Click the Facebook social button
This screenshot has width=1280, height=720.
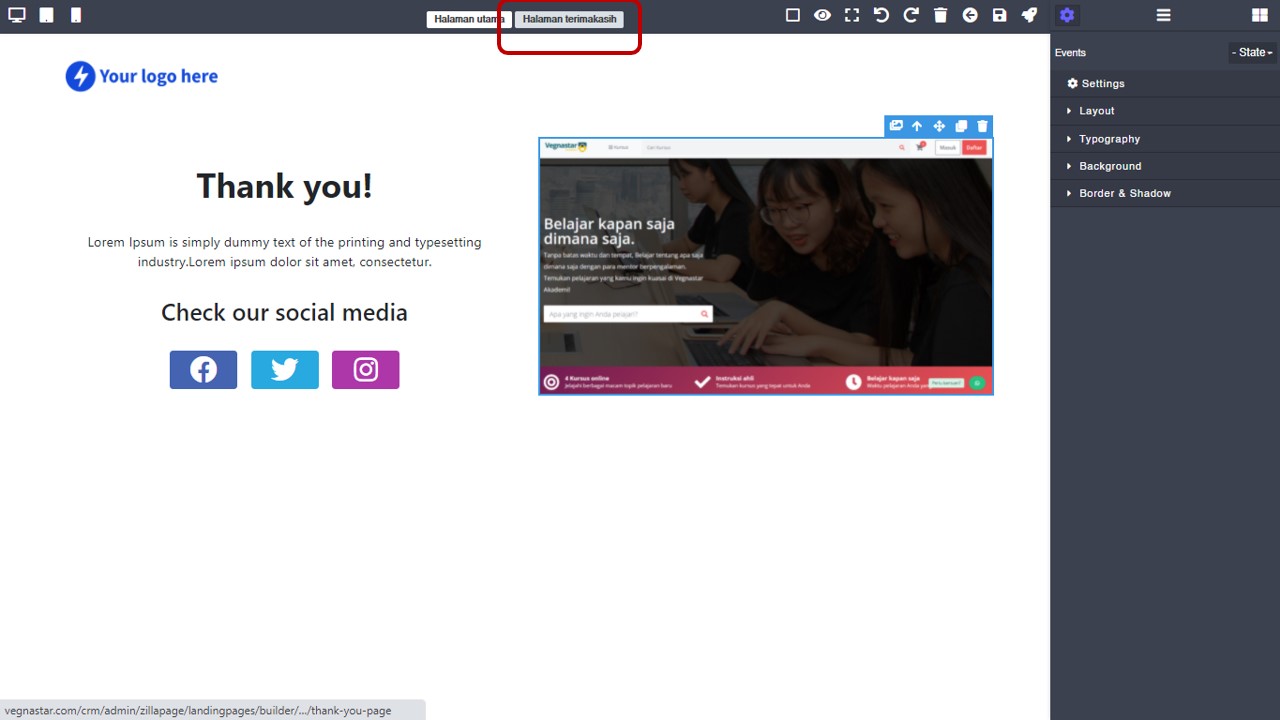tap(203, 370)
